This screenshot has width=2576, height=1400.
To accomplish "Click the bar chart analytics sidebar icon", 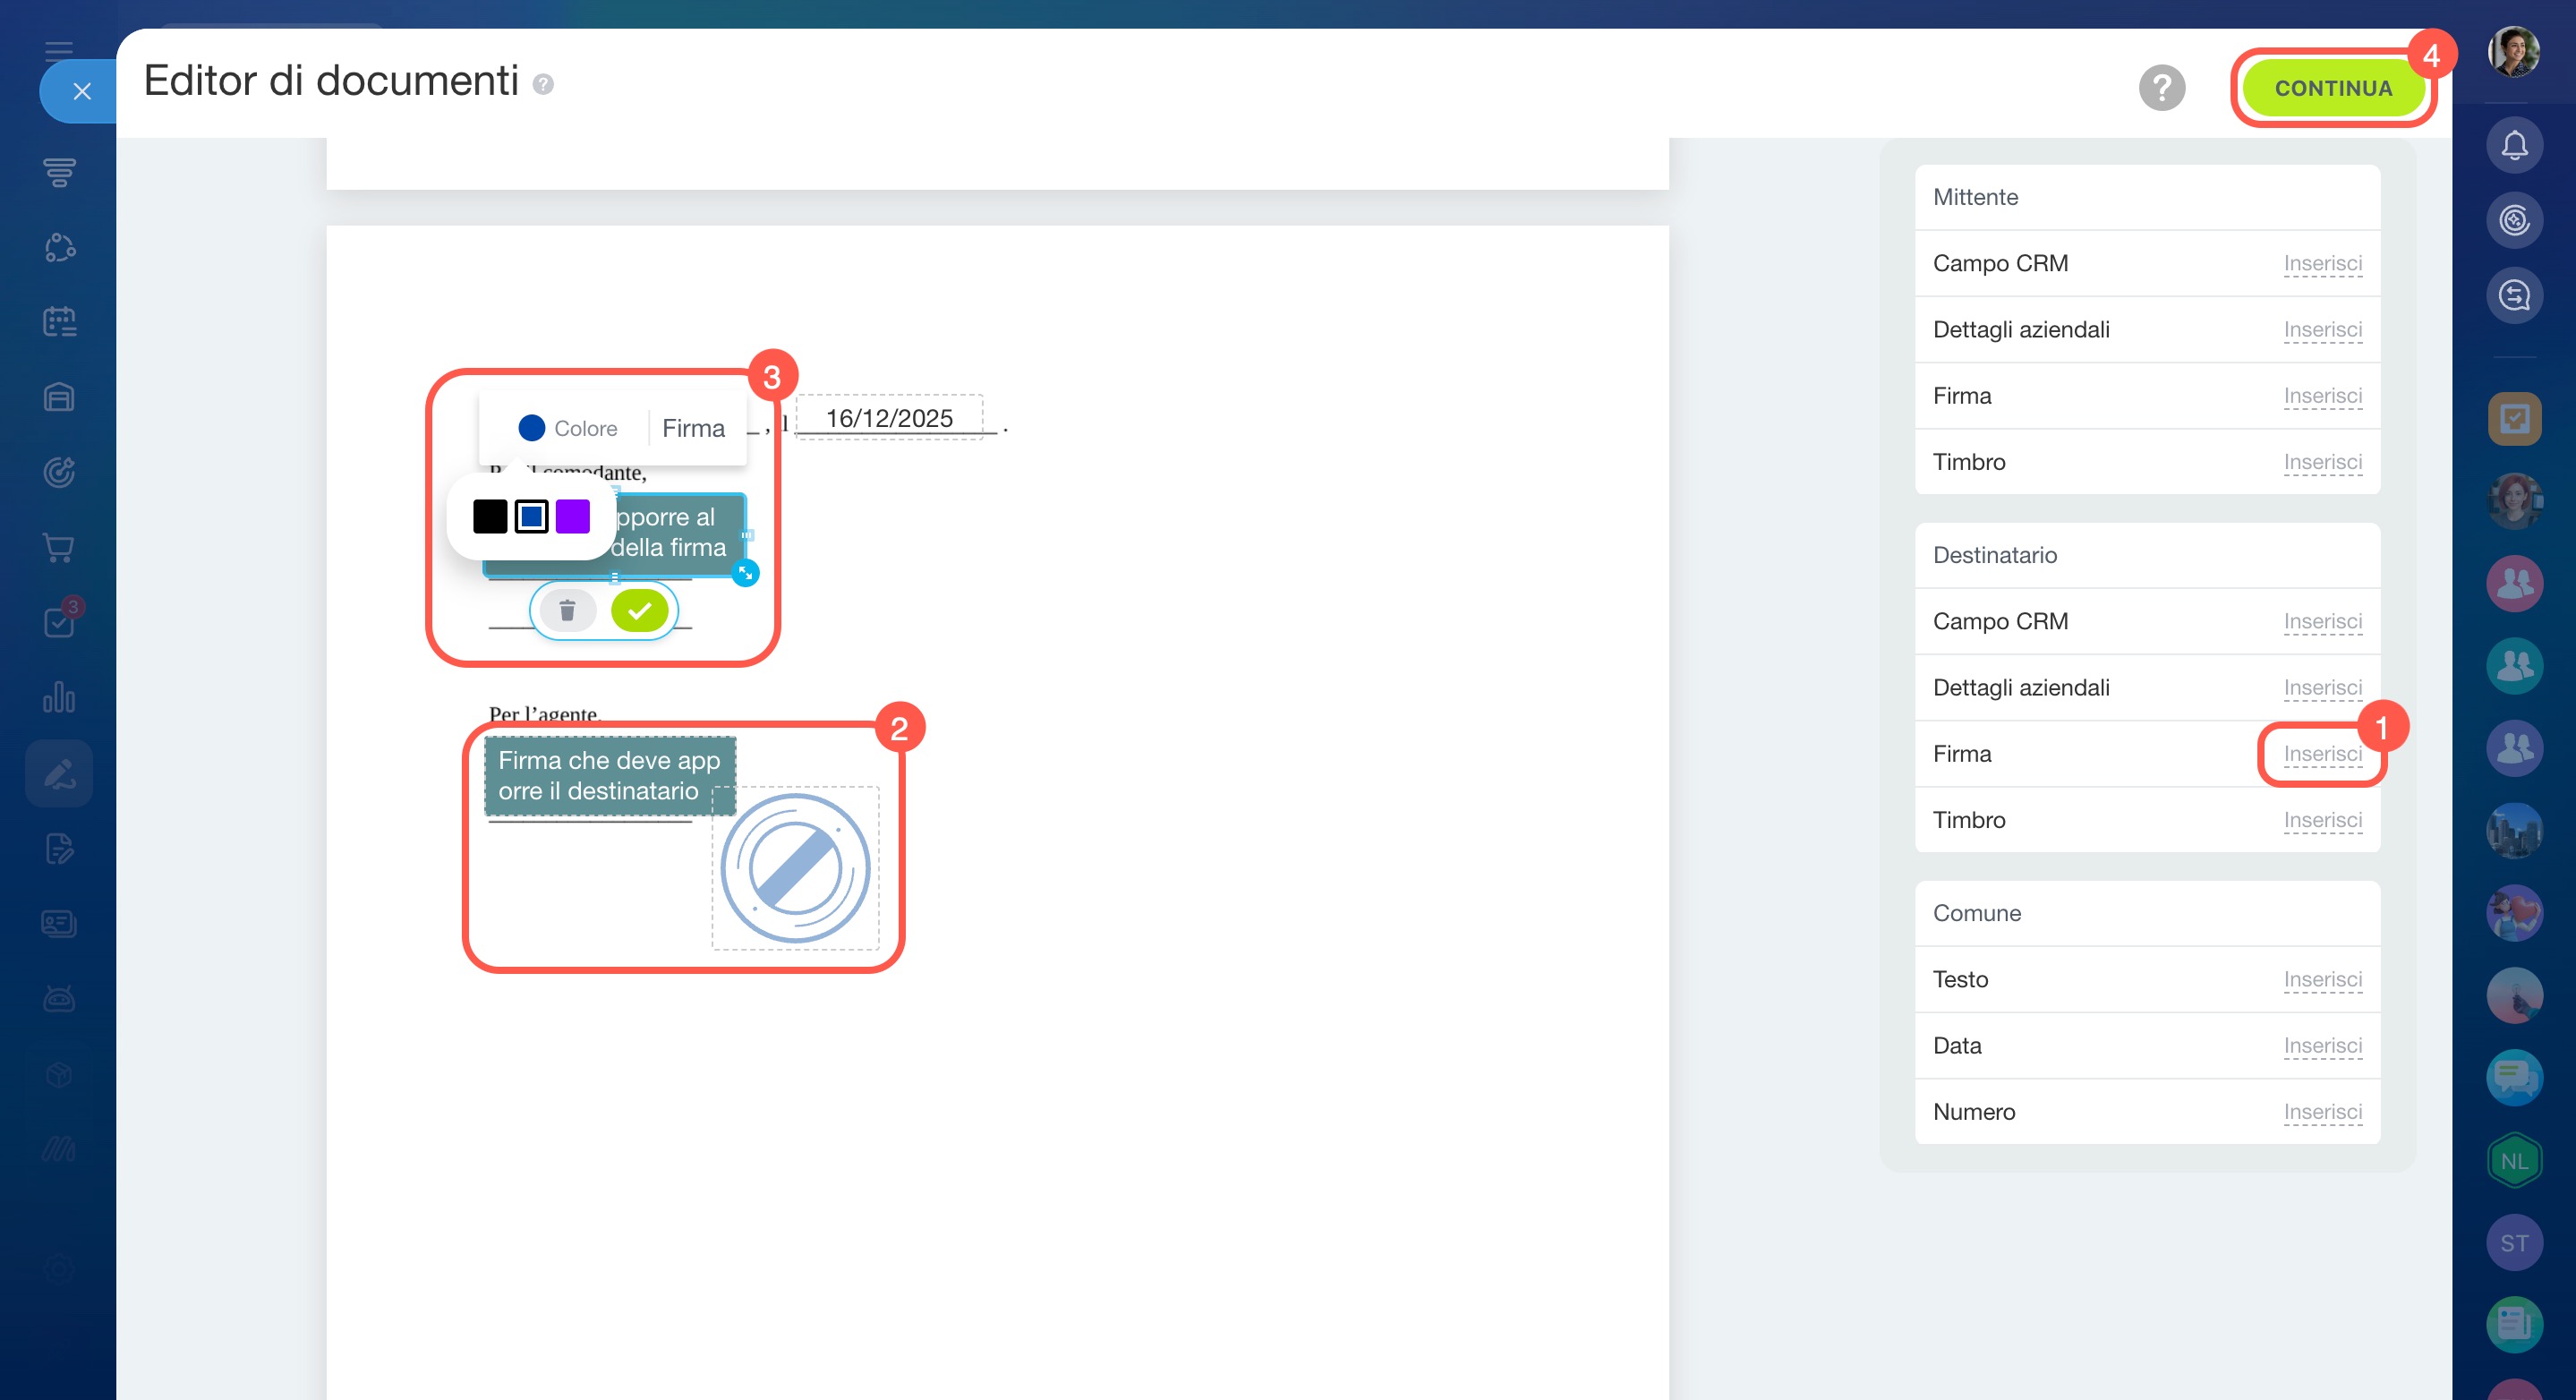I will click(x=59, y=697).
